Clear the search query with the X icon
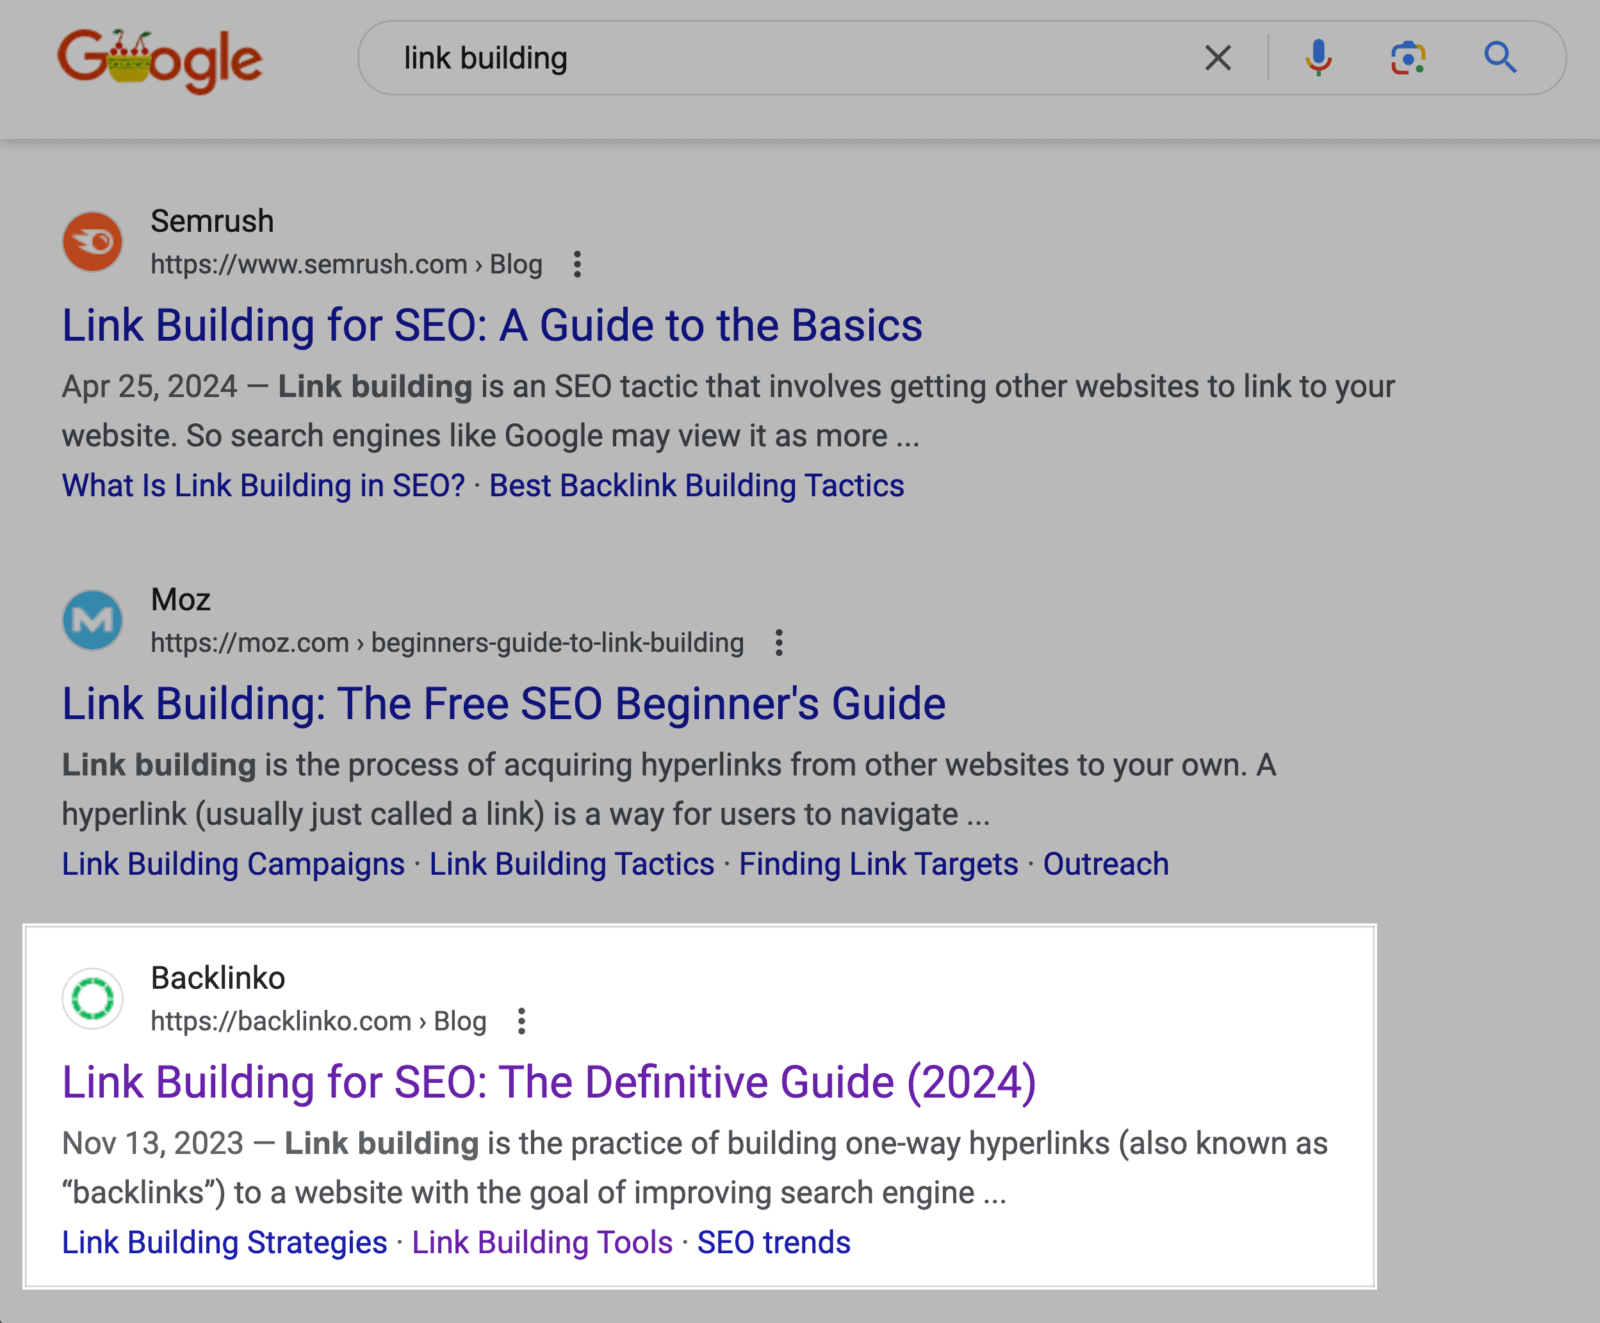The height and width of the screenshot is (1323, 1600). click(1218, 58)
